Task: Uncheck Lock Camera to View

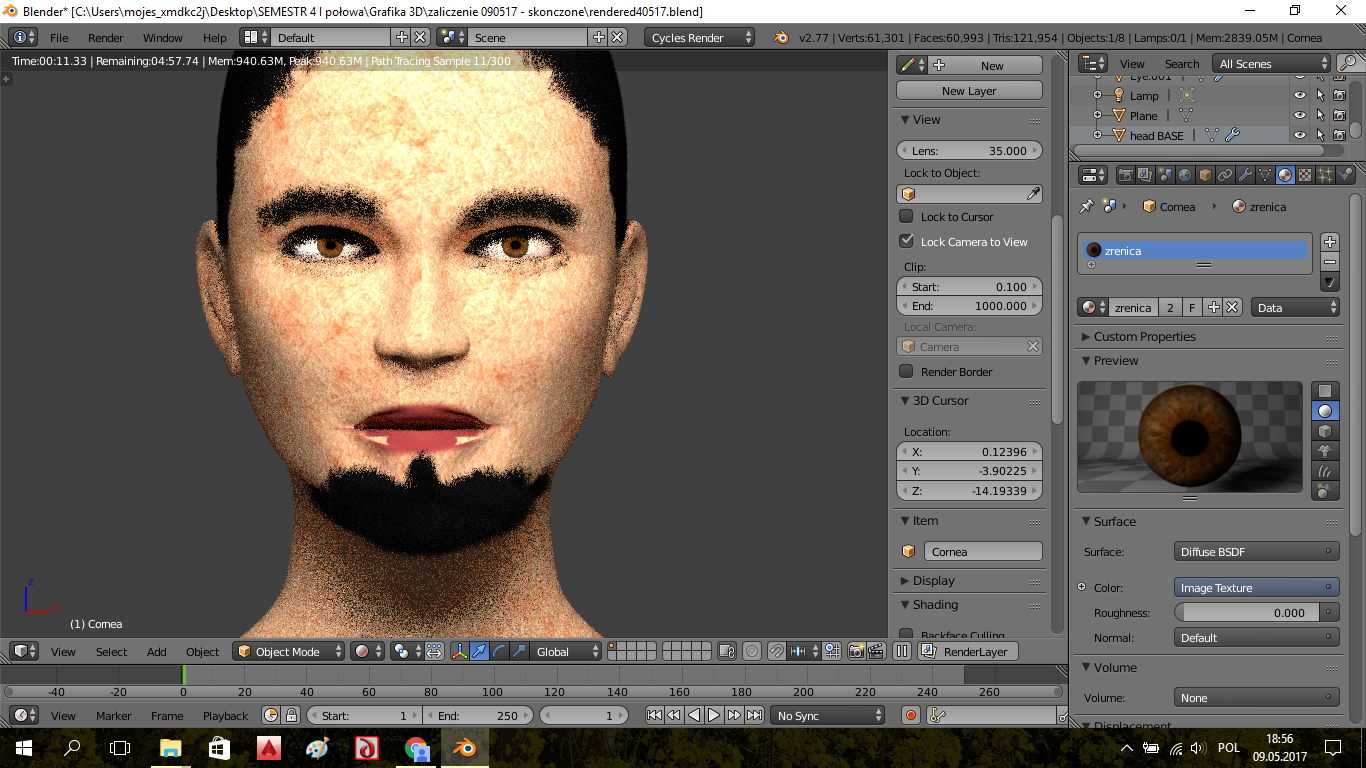Action: [x=906, y=241]
